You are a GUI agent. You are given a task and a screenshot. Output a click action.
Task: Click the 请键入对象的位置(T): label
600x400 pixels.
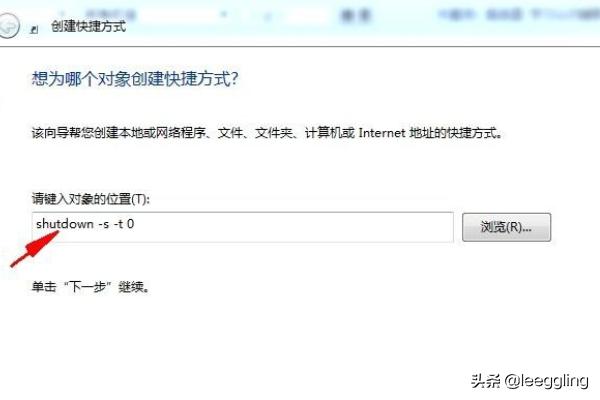coord(91,199)
